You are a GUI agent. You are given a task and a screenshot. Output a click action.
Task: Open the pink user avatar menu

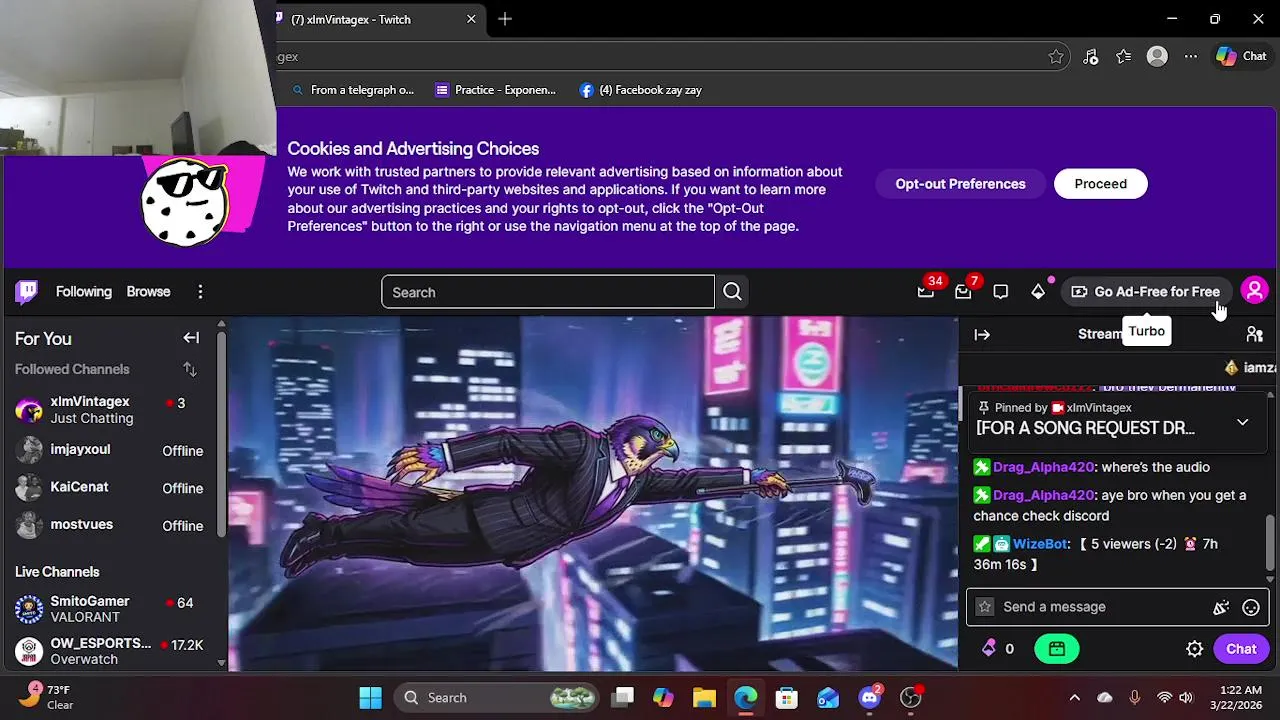tap(1254, 291)
